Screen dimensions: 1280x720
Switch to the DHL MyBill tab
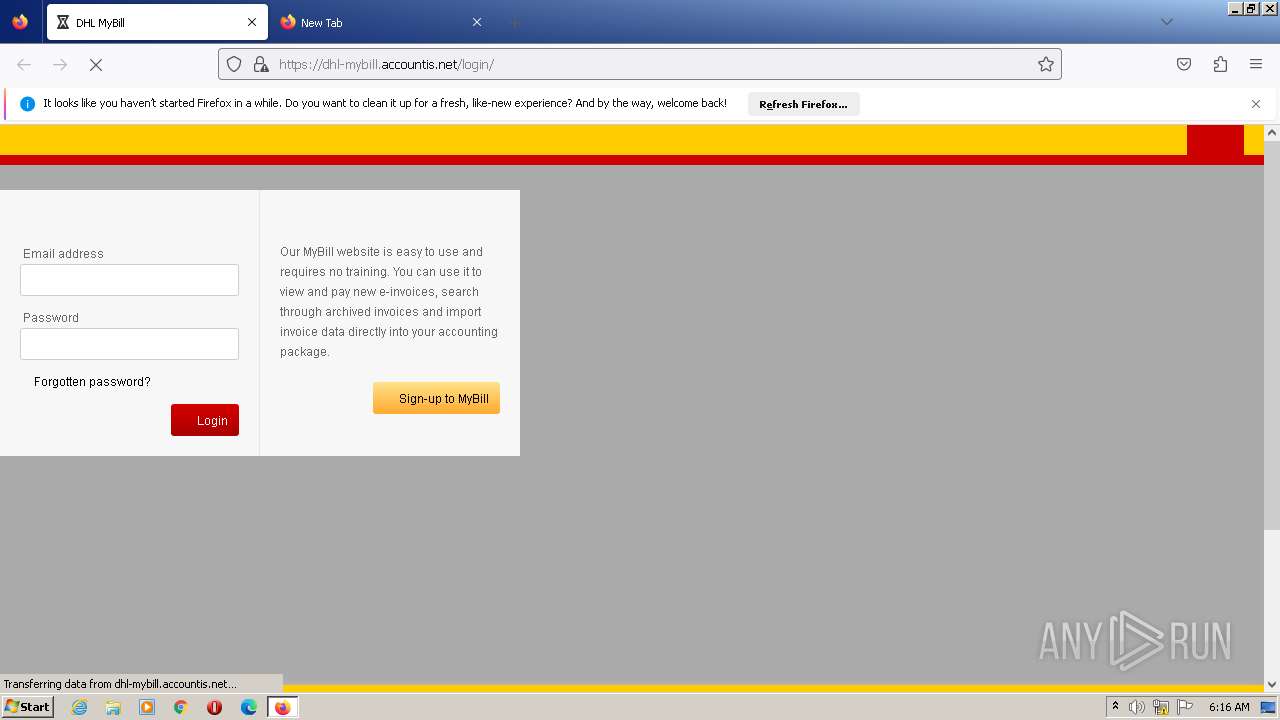[x=157, y=22]
